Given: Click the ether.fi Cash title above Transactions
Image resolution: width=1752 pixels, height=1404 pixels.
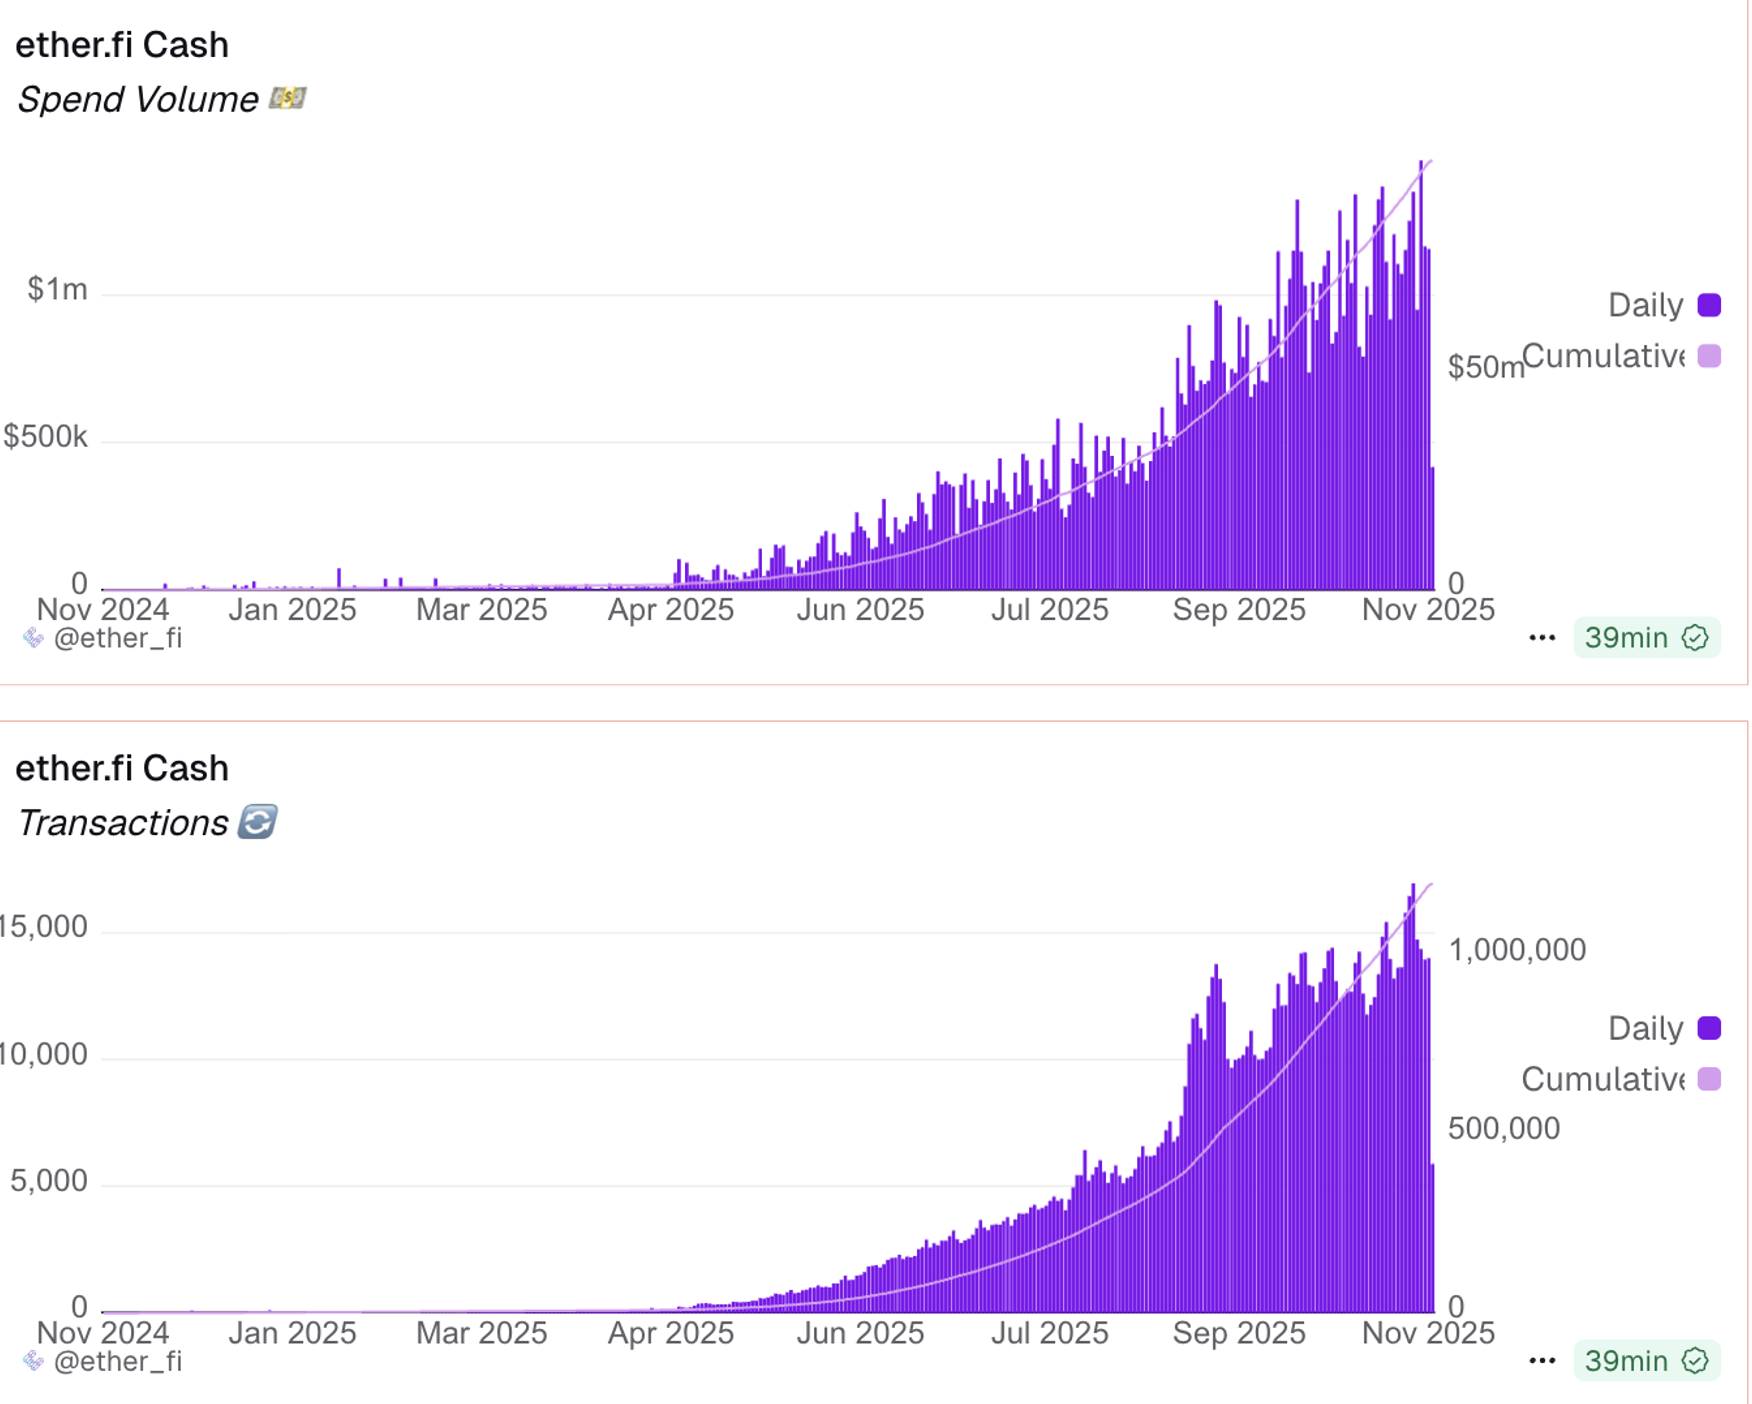Looking at the screenshot, I should coord(122,768).
